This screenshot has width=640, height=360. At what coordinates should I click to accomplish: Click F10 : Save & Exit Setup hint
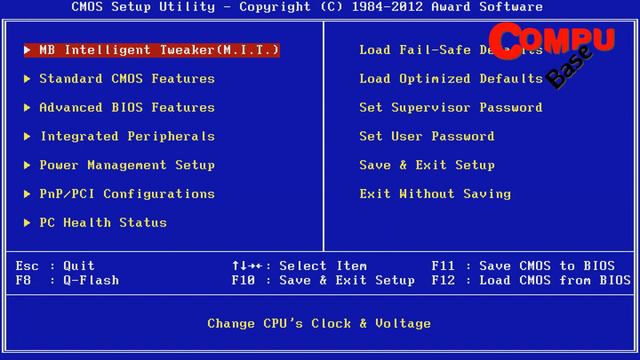(323, 280)
